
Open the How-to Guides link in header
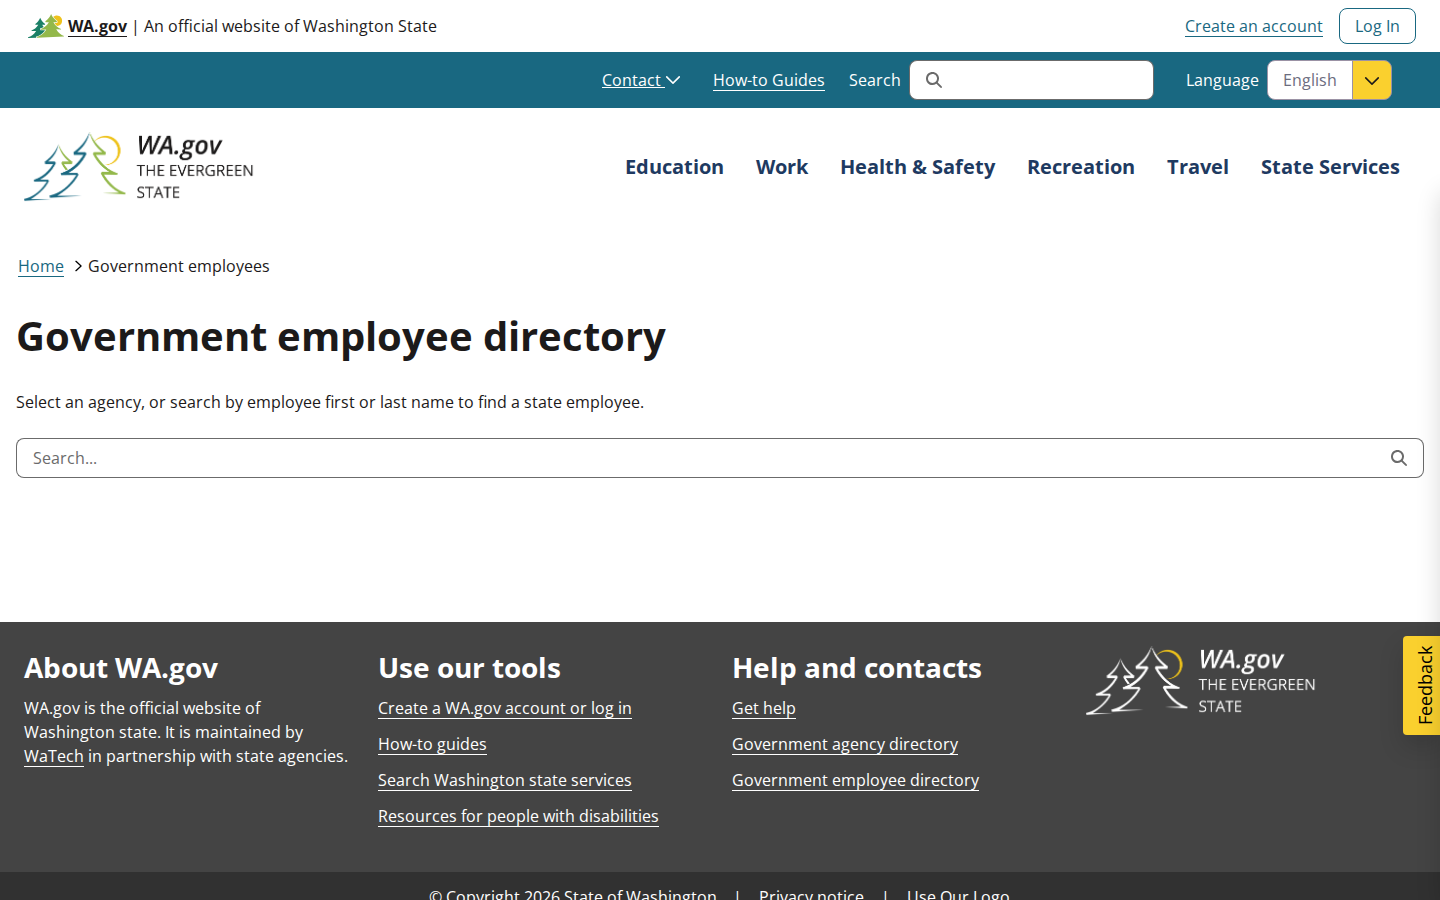769,80
